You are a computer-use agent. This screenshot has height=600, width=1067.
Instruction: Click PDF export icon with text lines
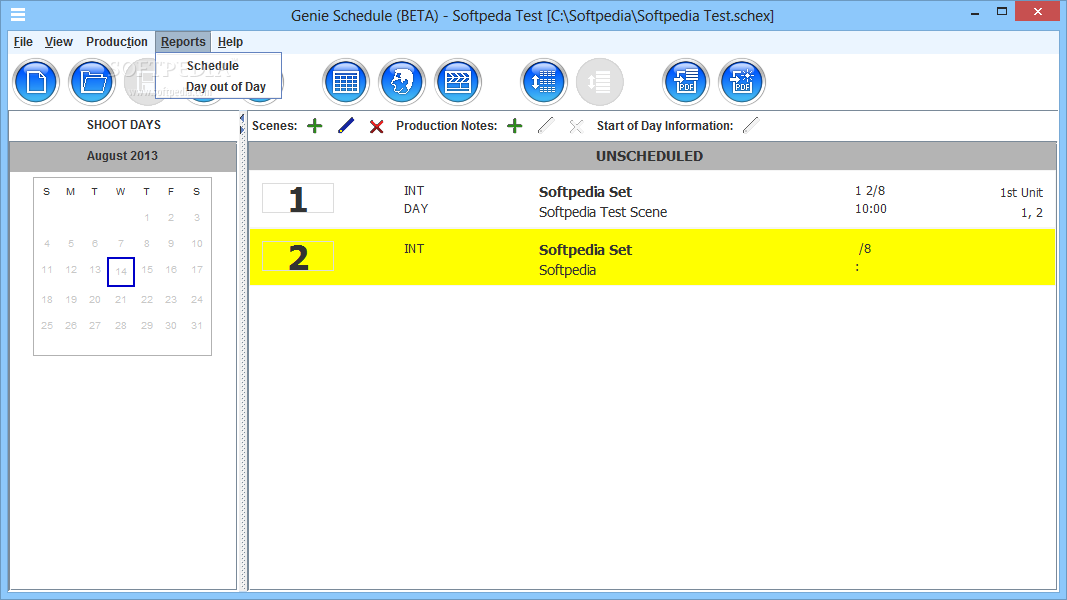(686, 82)
